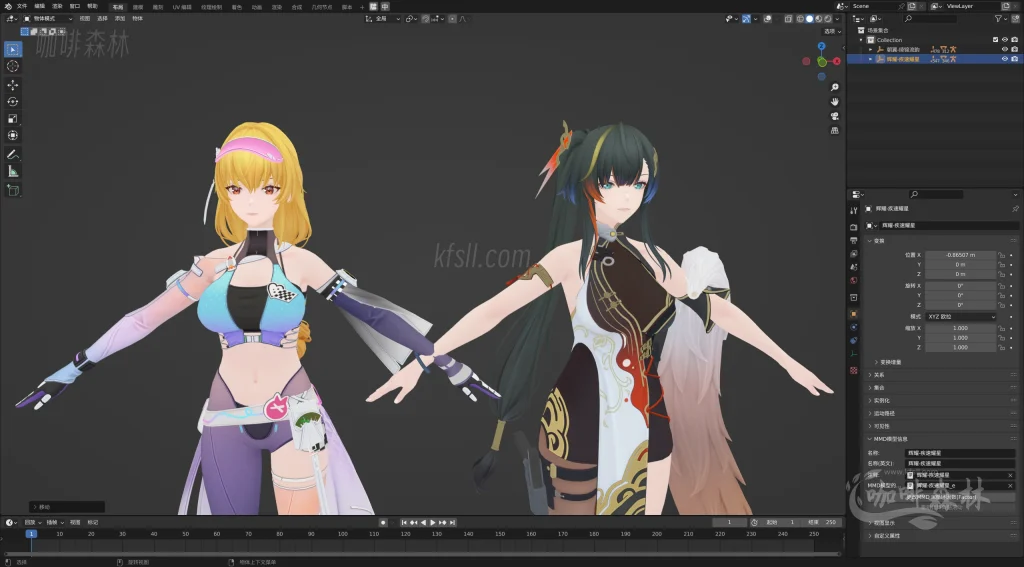The height and width of the screenshot is (567, 1024).
Task: Open the Scene properties tab
Action: click(x=854, y=267)
